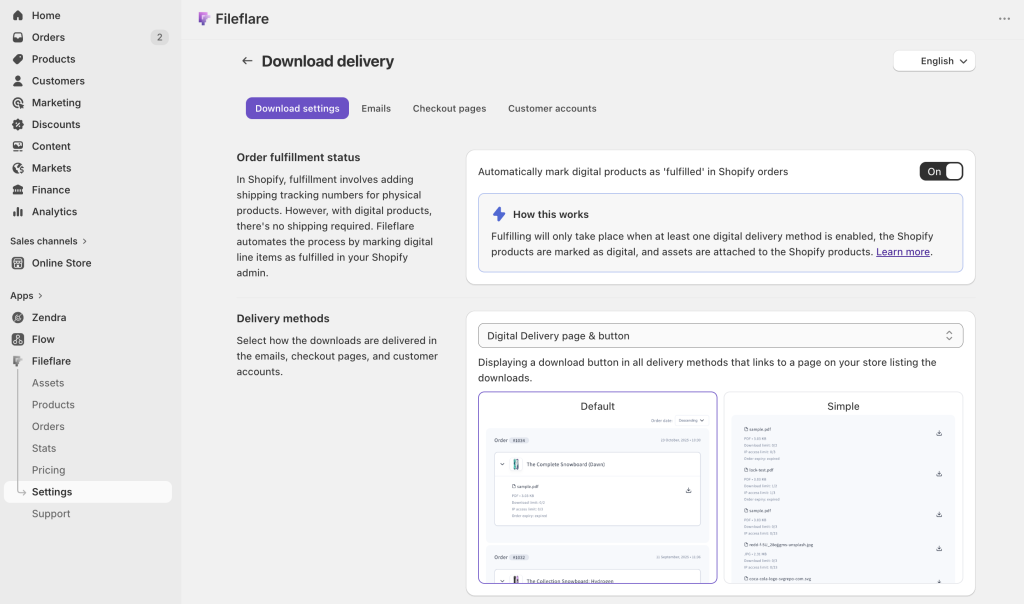Go back using the arrow icon

click(247, 61)
